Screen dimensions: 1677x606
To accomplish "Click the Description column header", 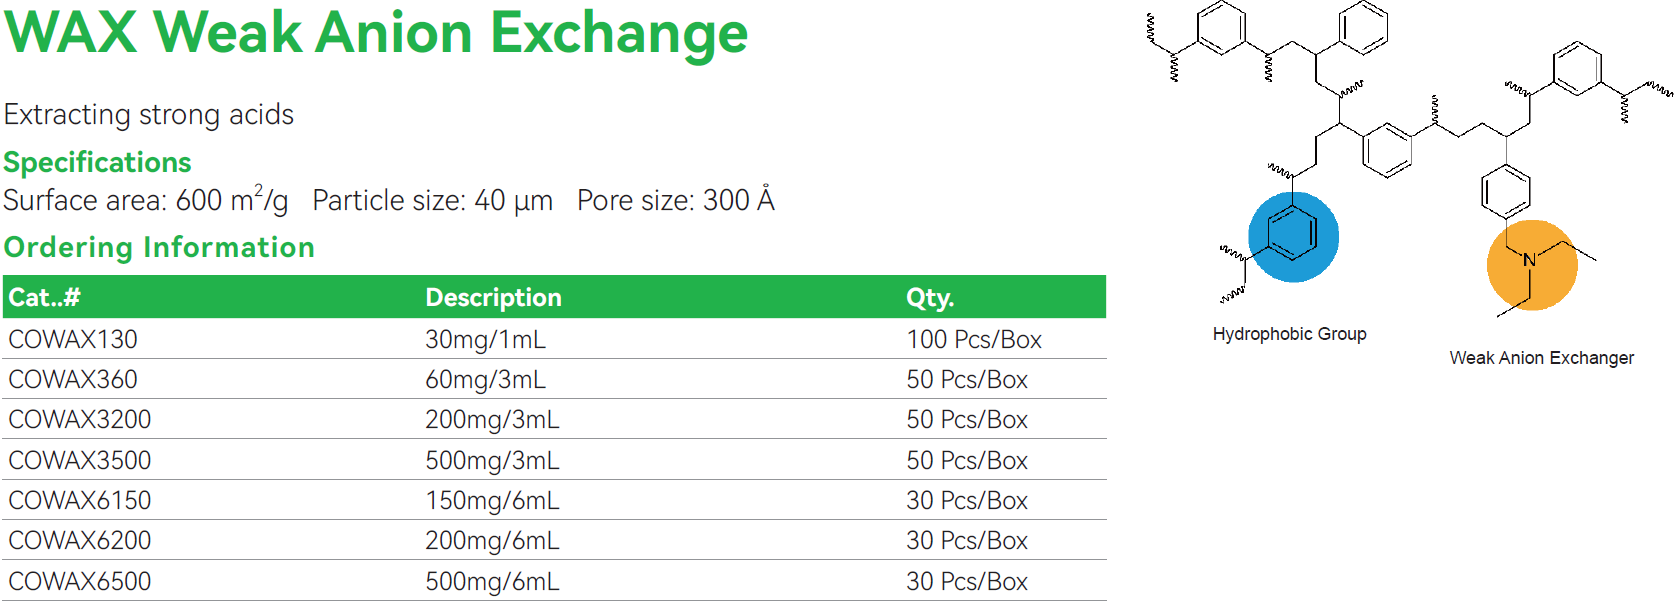I will [x=493, y=297].
